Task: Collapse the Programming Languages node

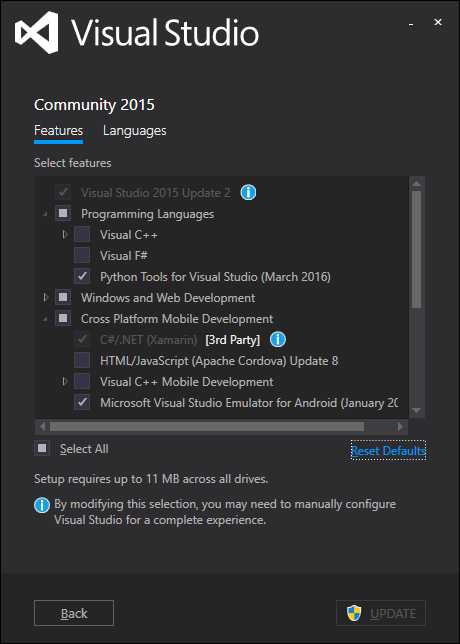Action: 46,214
